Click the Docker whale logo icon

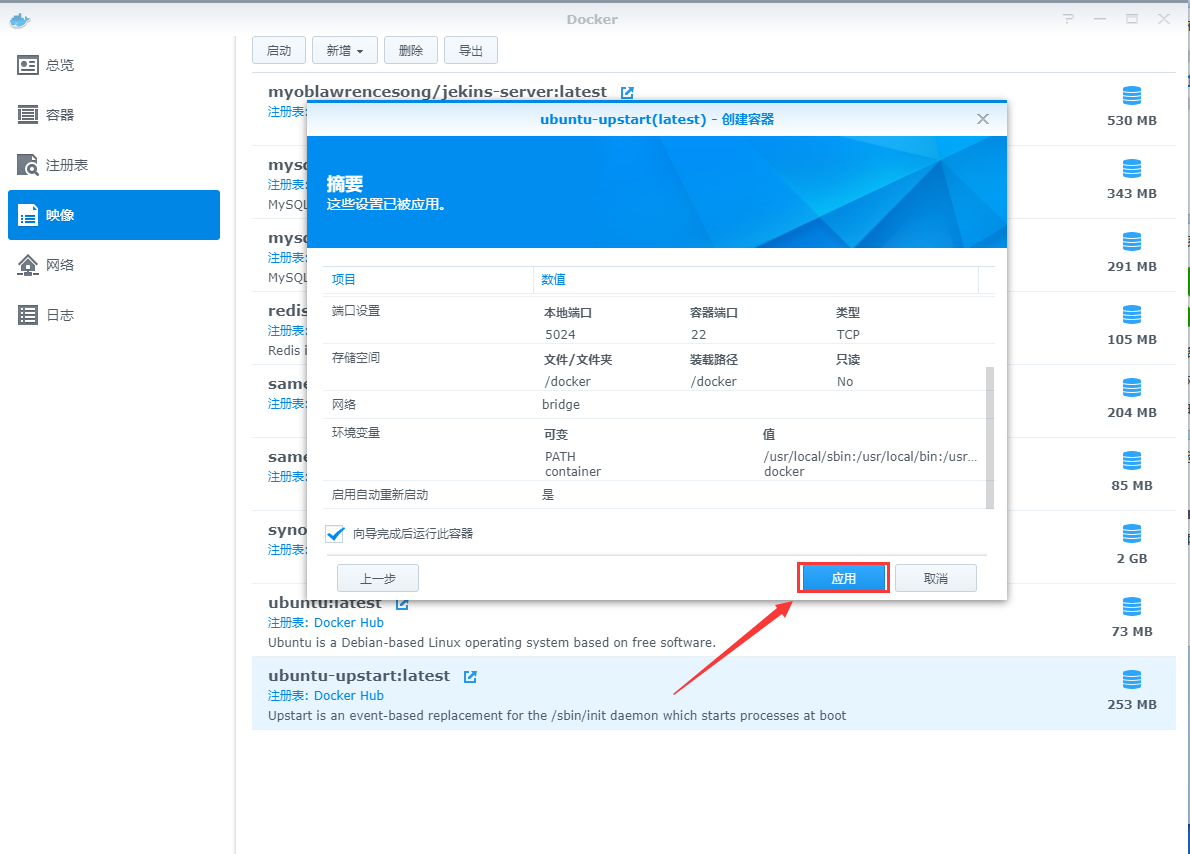(18, 19)
